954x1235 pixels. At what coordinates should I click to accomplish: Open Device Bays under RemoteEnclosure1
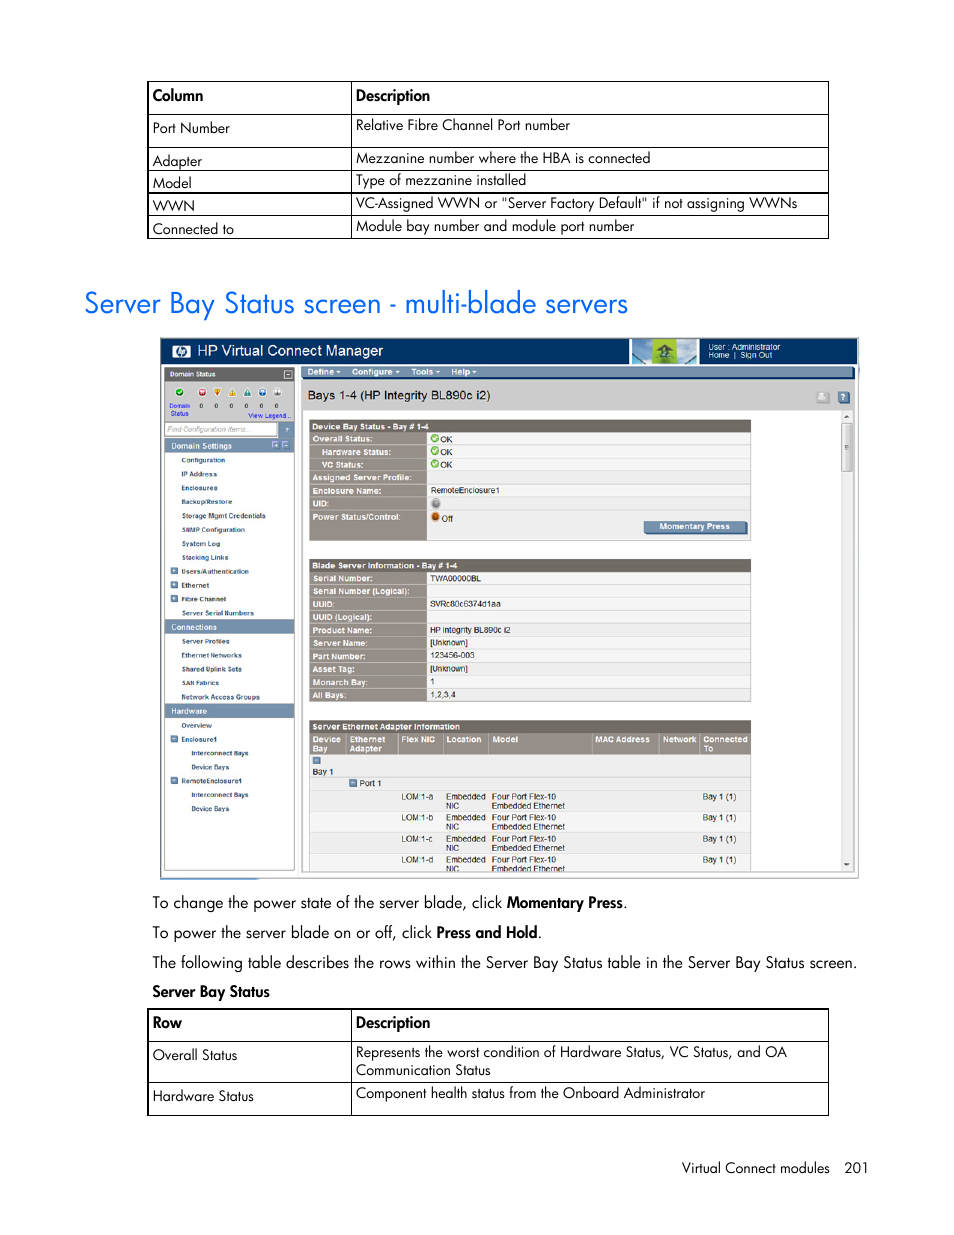coord(210,809)
